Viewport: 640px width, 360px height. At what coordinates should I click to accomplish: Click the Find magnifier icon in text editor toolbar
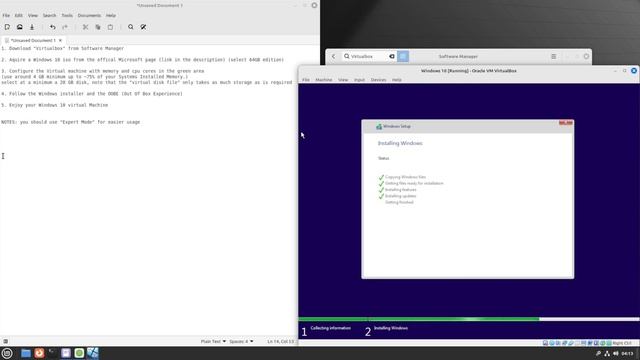pyautogui.click(x=131, y=27)
